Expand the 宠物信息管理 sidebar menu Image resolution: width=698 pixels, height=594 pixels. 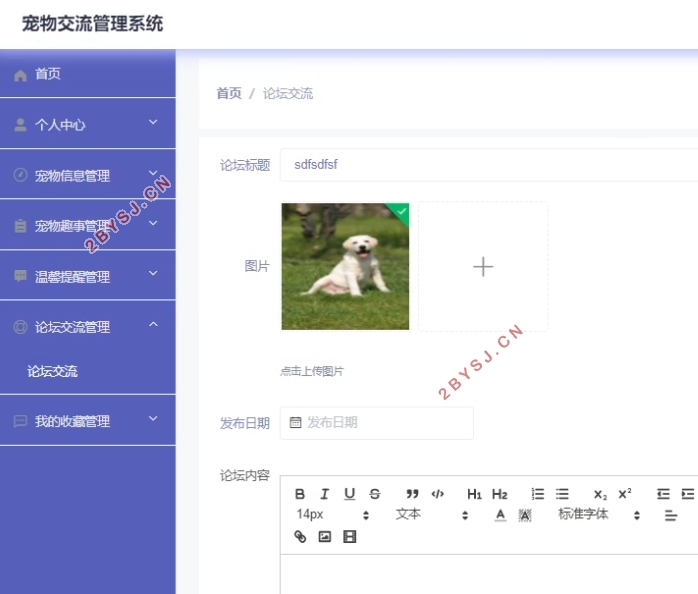(x=88, y=175)
